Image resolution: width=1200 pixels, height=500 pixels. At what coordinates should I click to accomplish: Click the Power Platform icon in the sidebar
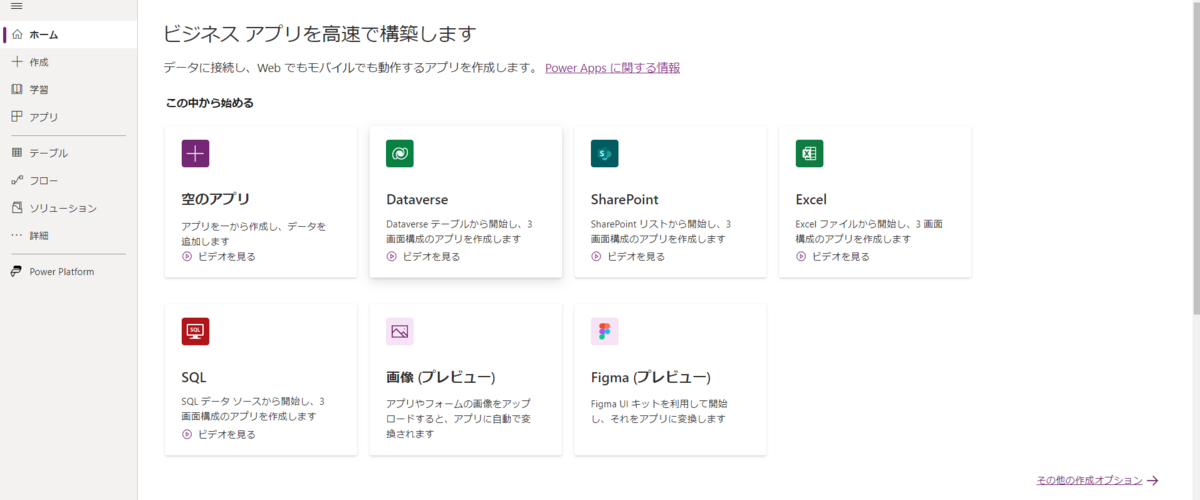coord(17,271)
